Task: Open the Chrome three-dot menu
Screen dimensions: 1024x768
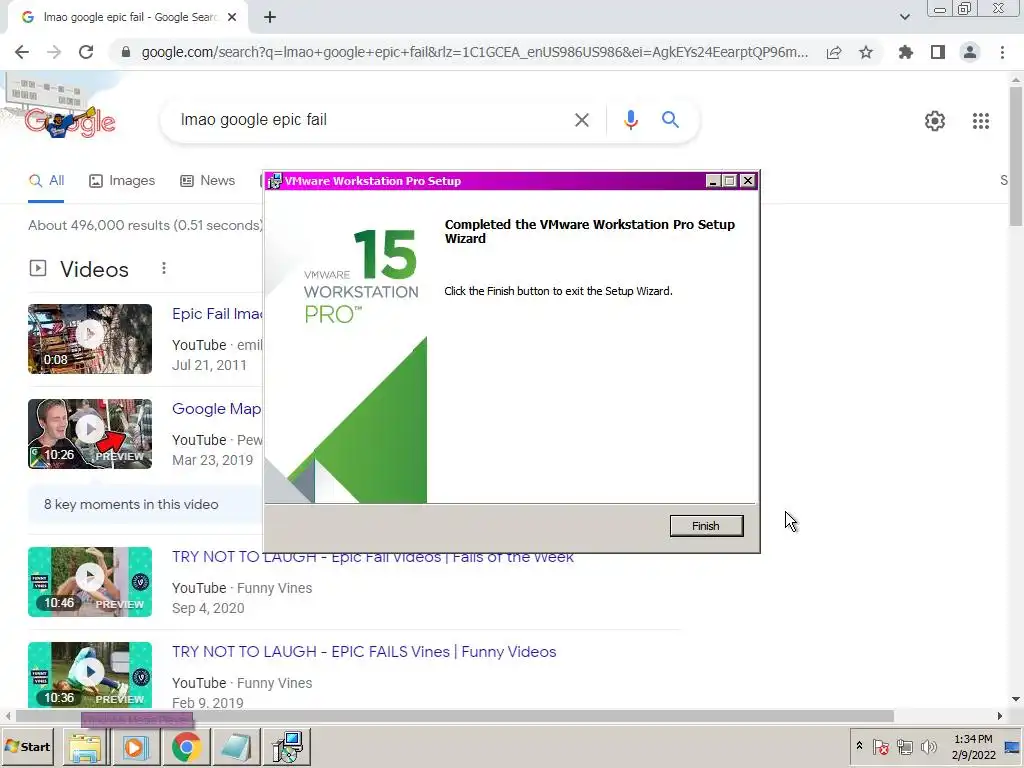Action: coord(1002,52)
